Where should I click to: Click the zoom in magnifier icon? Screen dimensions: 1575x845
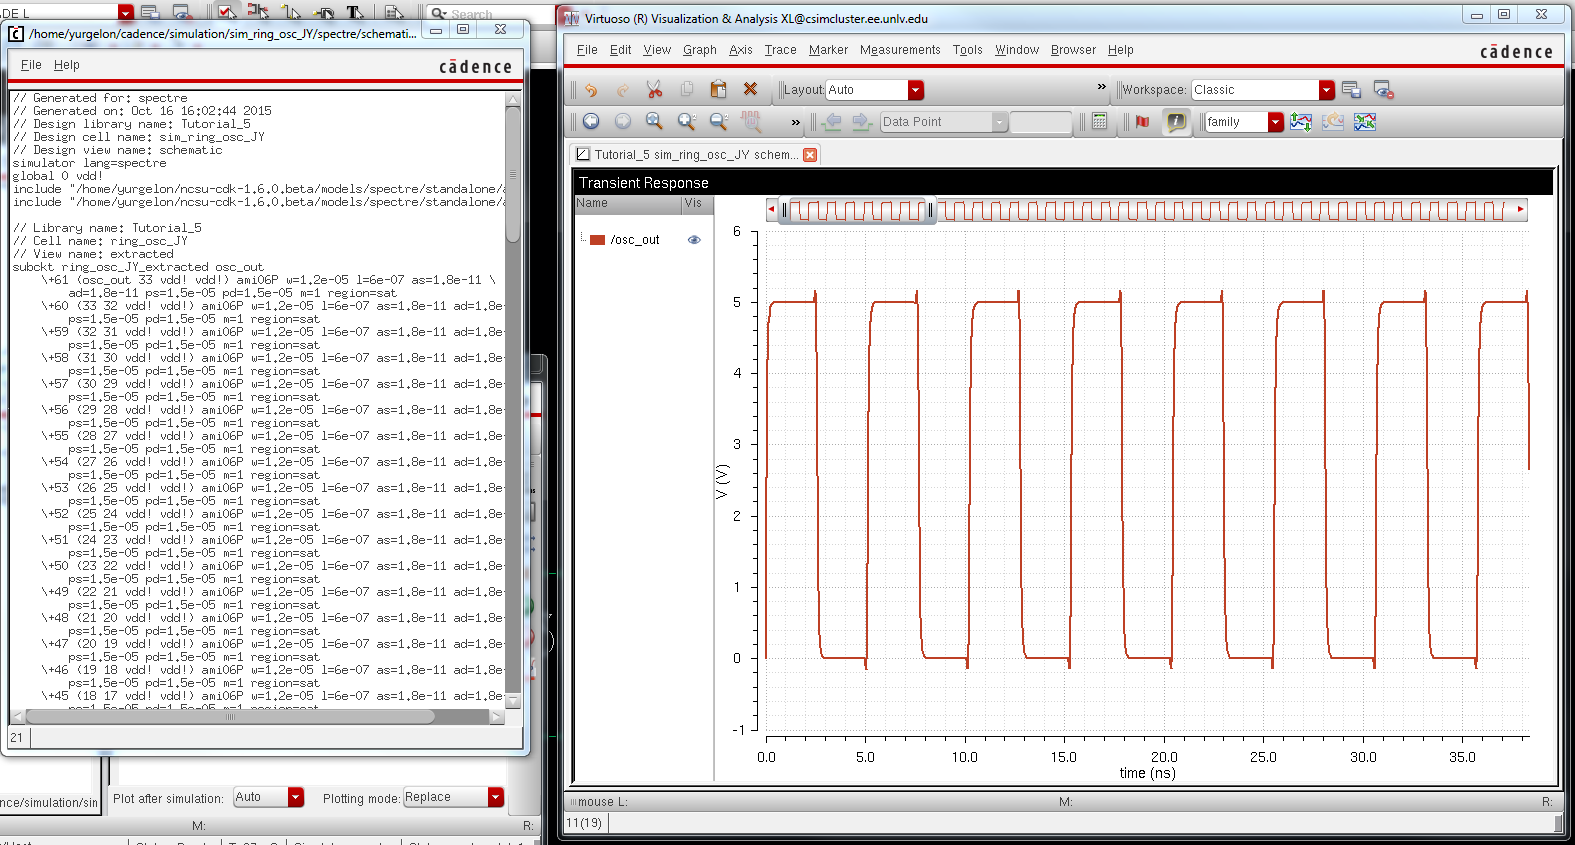point(686,122)
